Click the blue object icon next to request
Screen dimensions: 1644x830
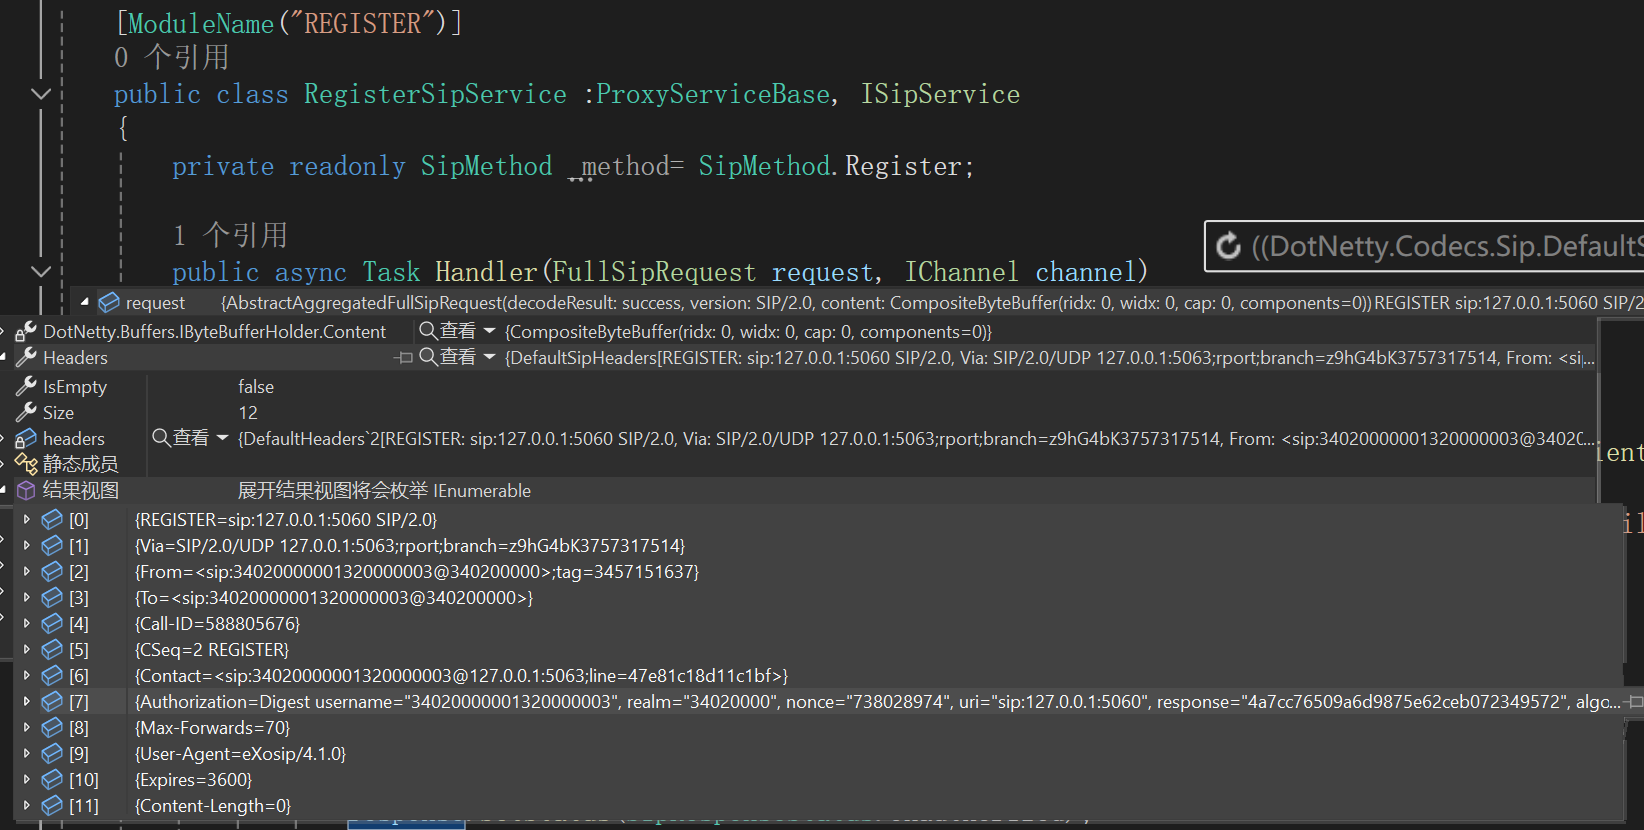click(x=109, y=302)
